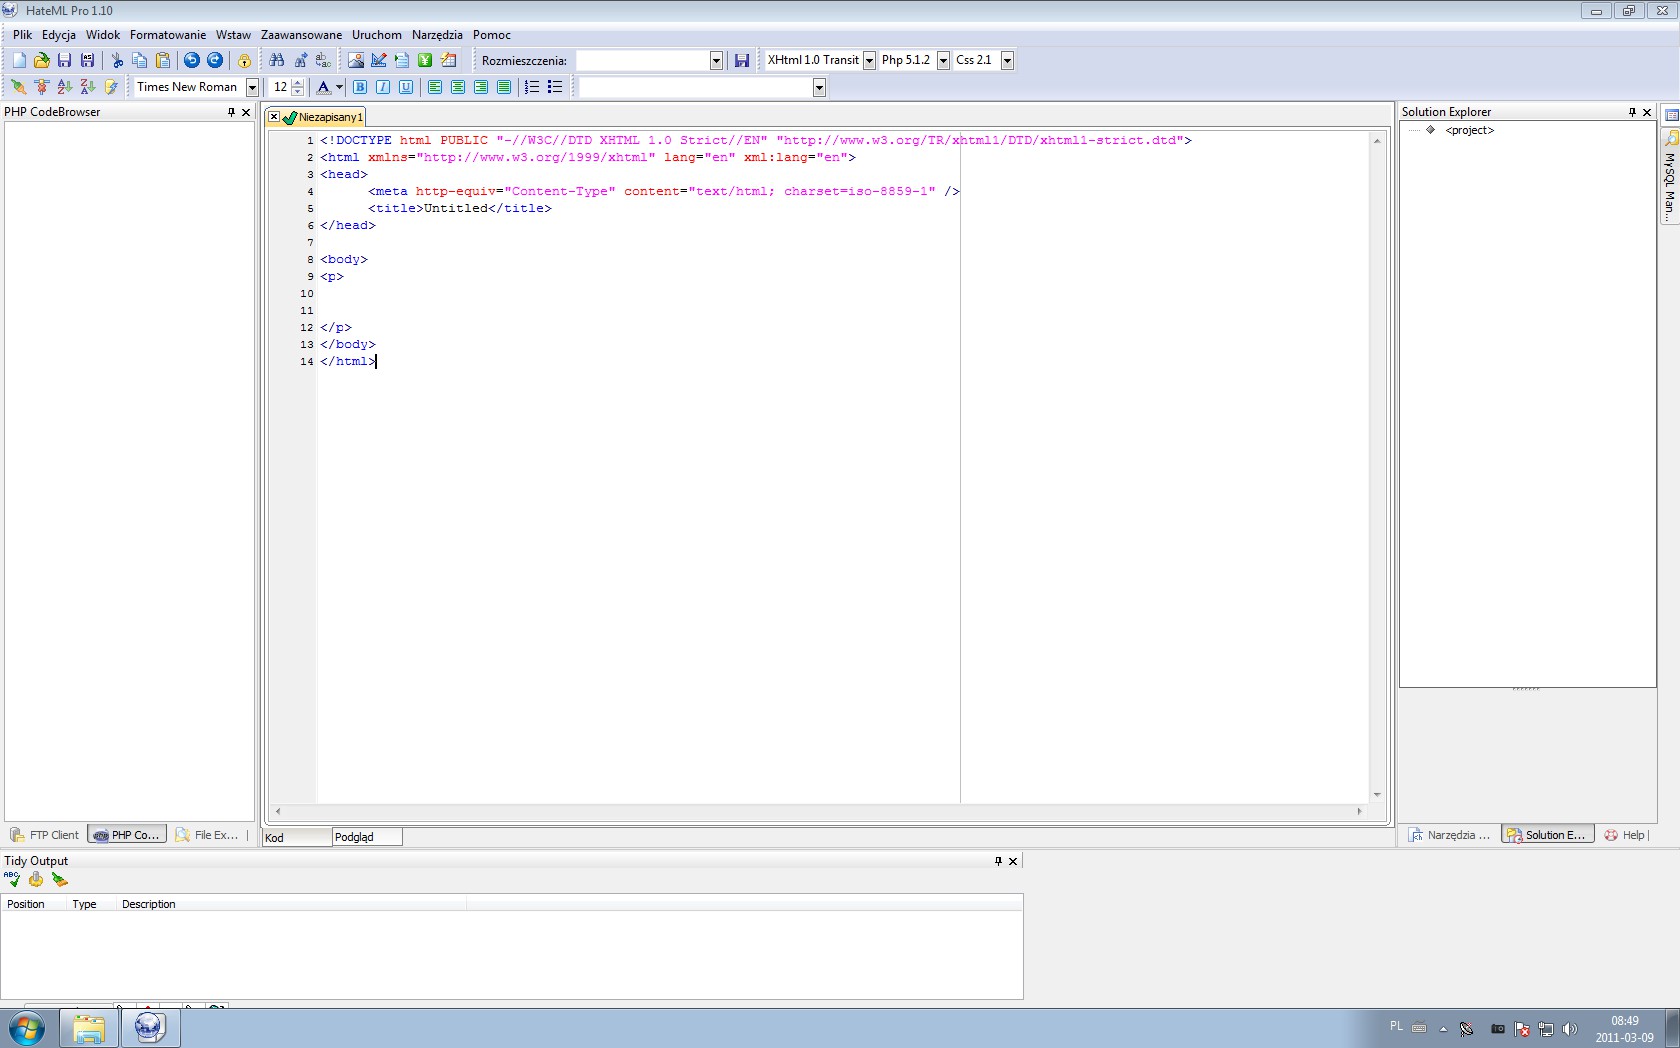This screenshot has width=1680, height=1048.
Task: Select the <project> node in Solution Explorer
Action: click(x=1469, y=130)
